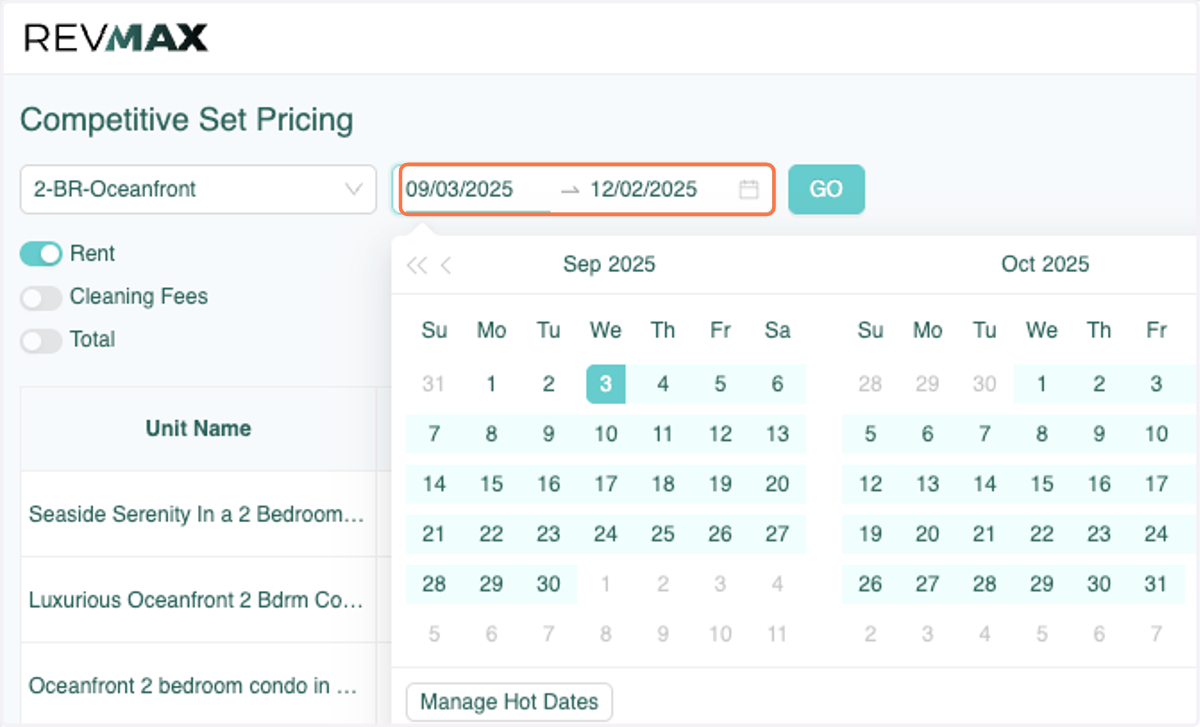Click the Unit Name column header
The width and height of the screenshot is (1200, 727).
[x=198, y=429]
